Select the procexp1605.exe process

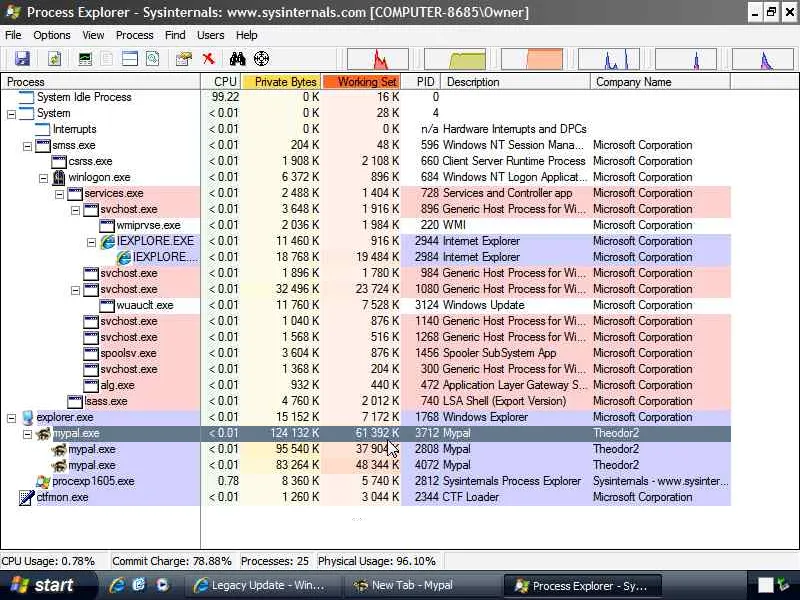(366, 481)
